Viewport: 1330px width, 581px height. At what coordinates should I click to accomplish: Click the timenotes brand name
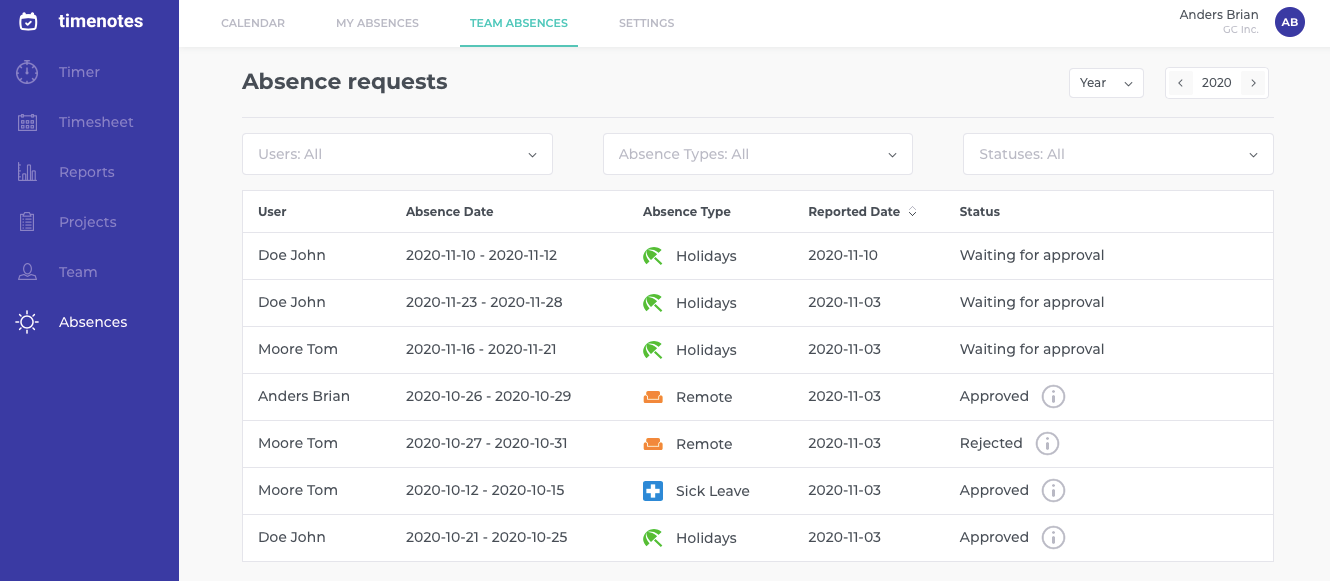(x=101, y=21)
